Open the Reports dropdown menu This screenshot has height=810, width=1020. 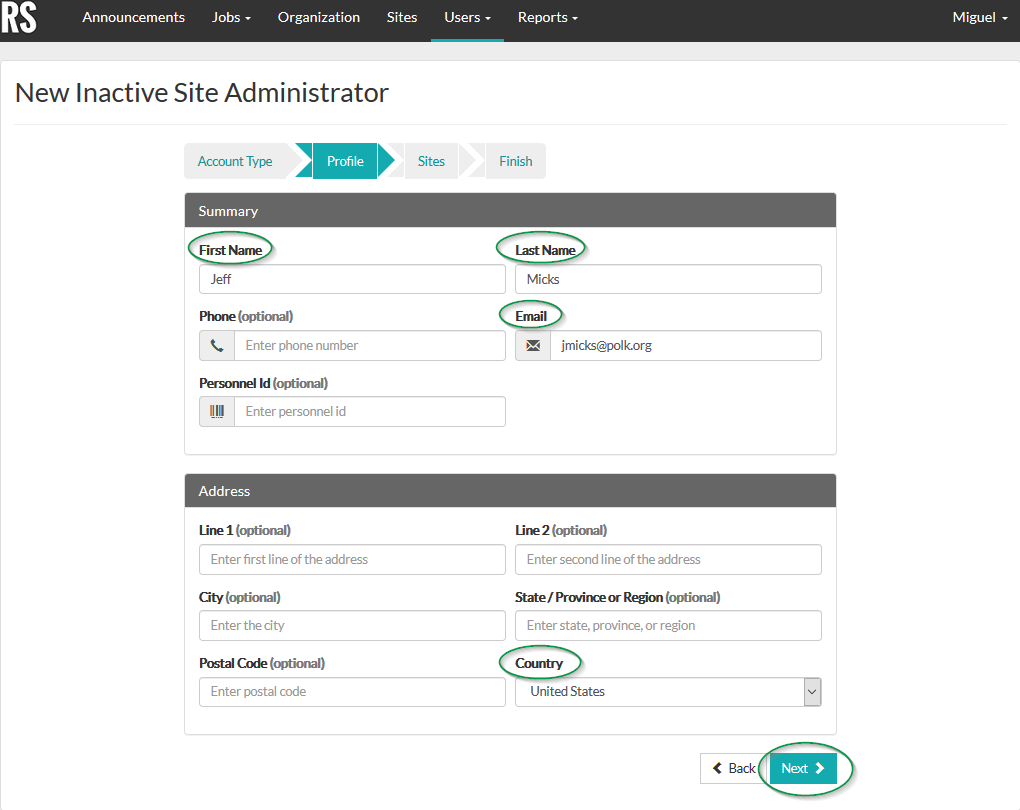pos(547,17)
